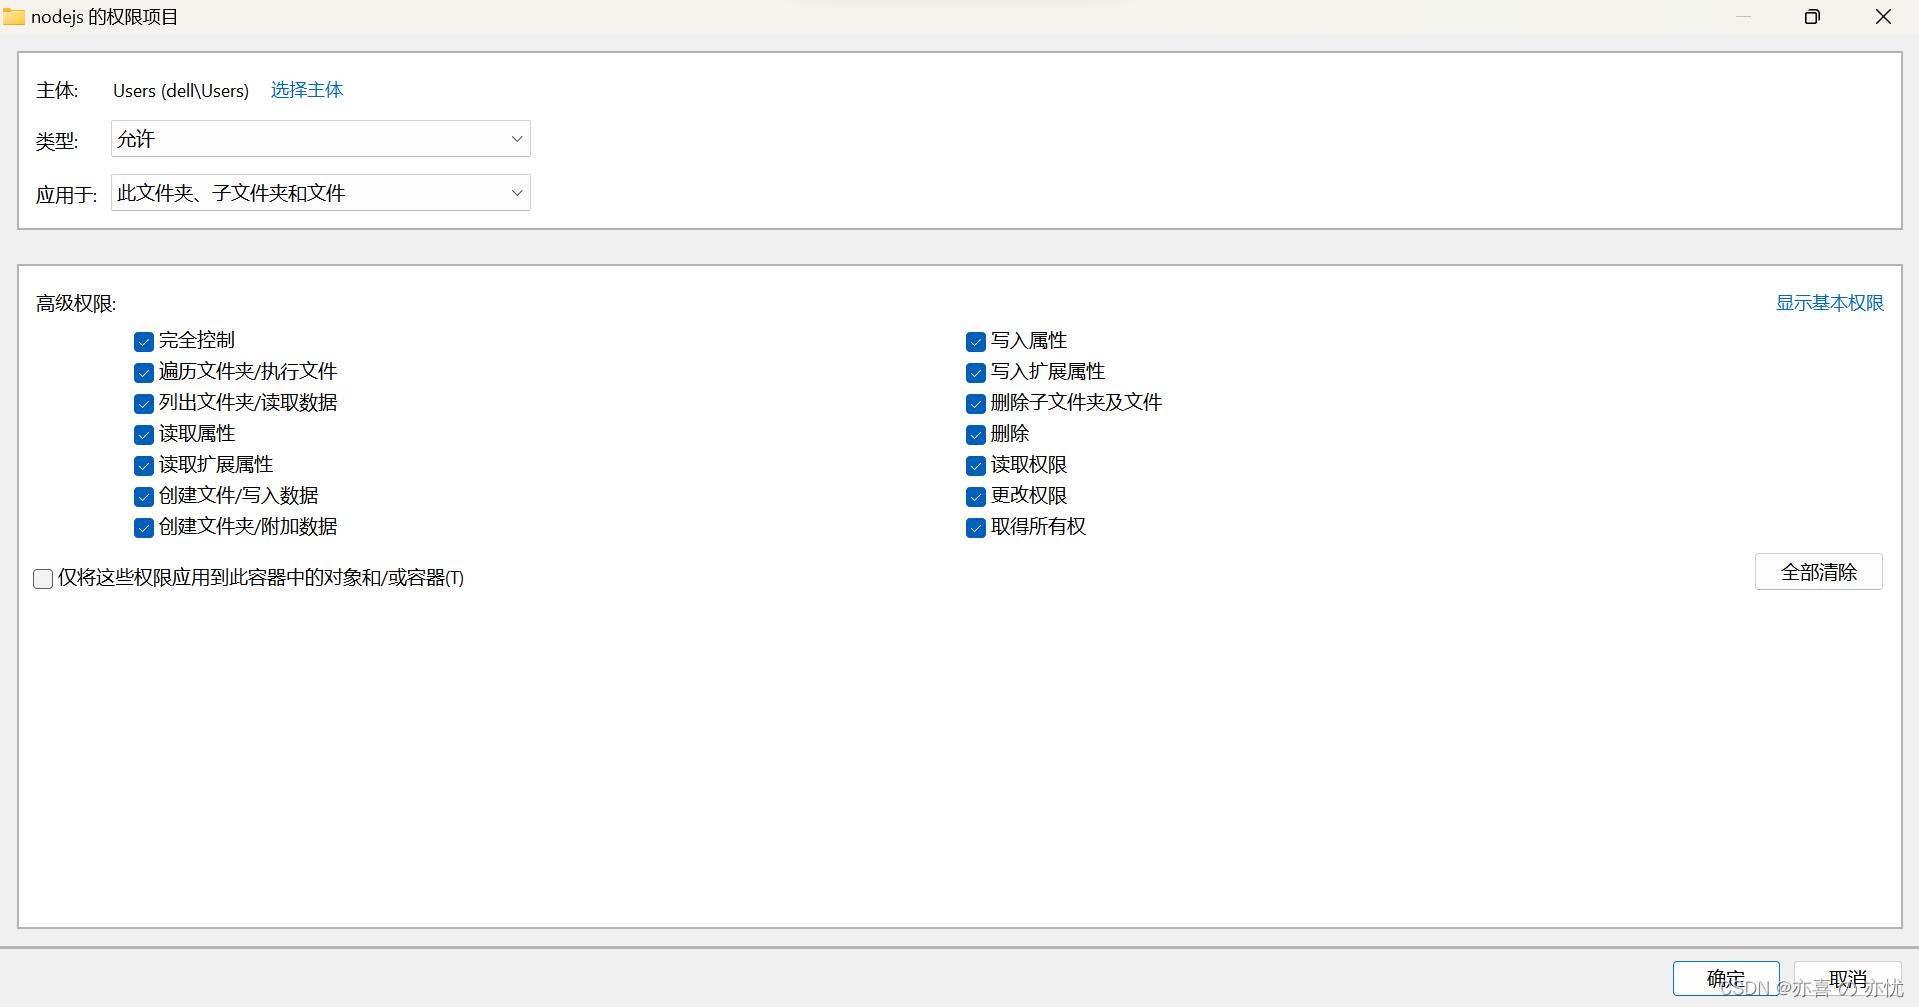The width and height of the screenshot is (1919, 1007).
Task: Uncheck 删除子文件夹及文件 permission
Action: (976, 404)
